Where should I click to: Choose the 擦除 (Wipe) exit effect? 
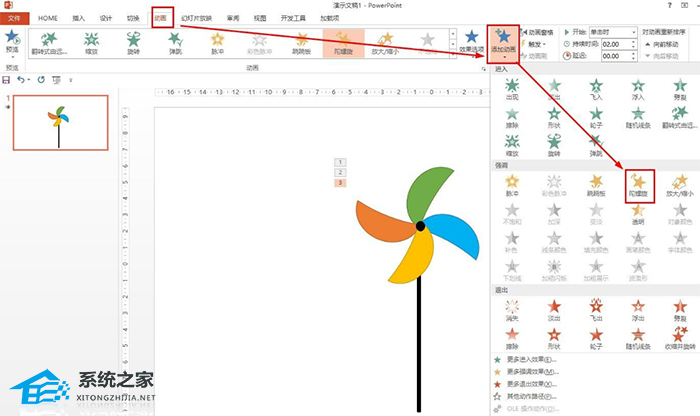pos(512,339)
